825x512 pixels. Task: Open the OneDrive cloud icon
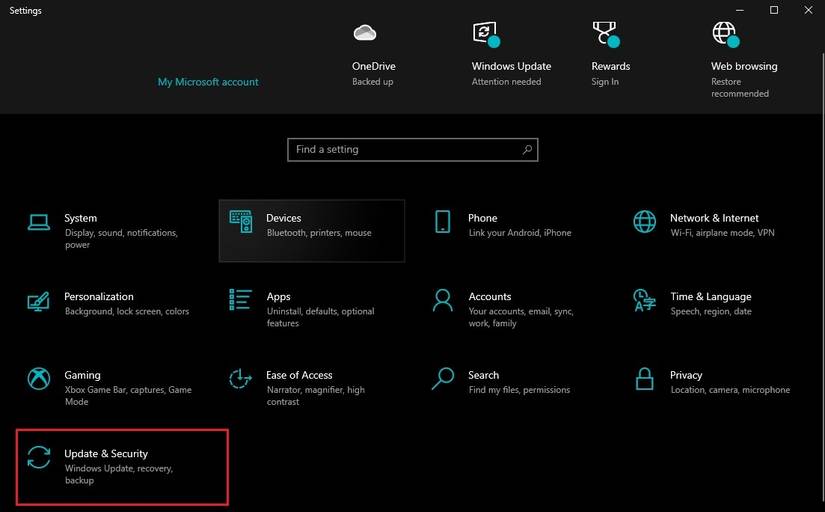click(x=365, y=33)
